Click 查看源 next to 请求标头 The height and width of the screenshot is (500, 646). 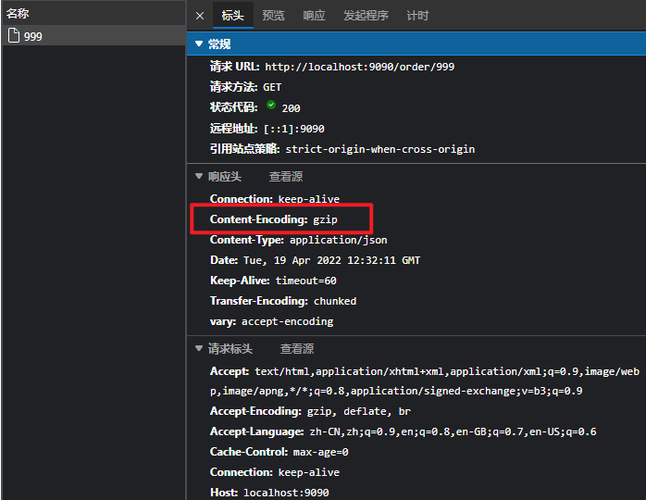[297, 349]
